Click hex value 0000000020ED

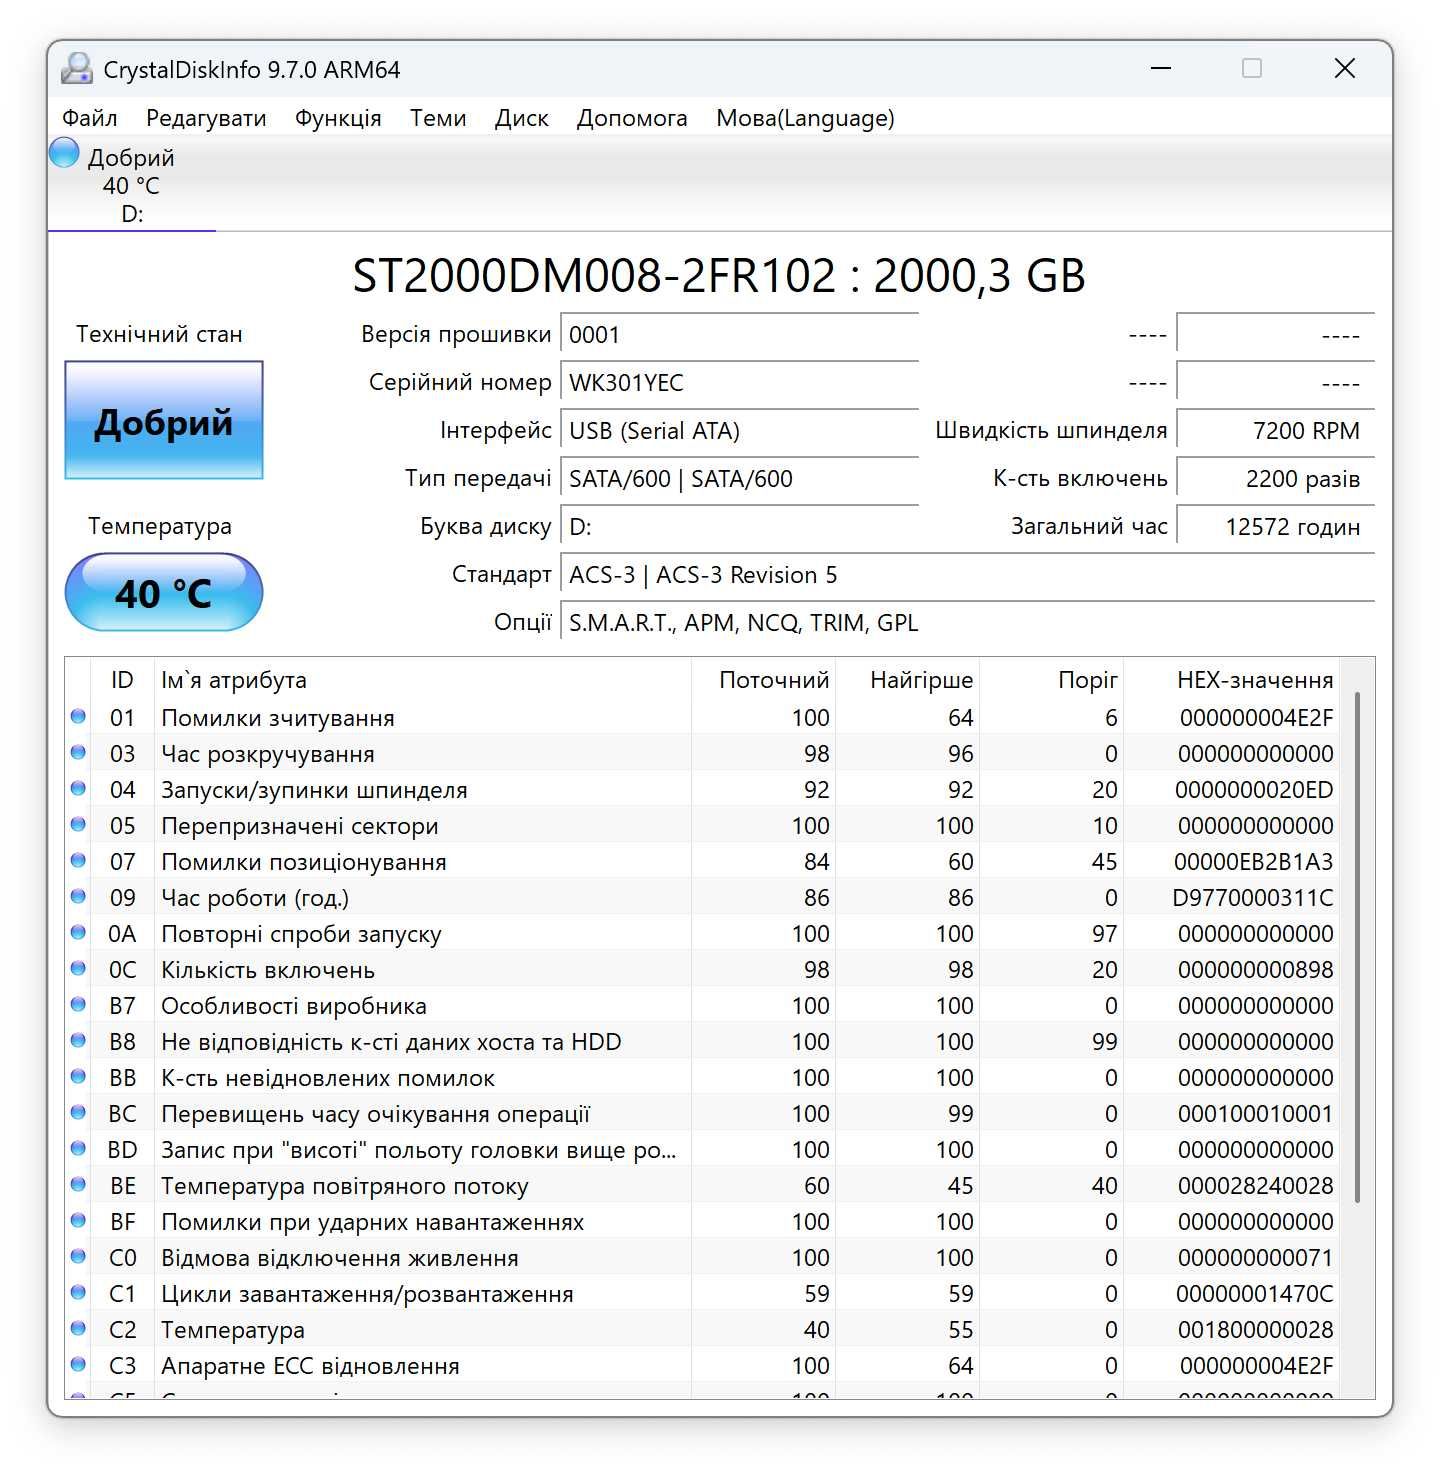tap(1254, 789)
